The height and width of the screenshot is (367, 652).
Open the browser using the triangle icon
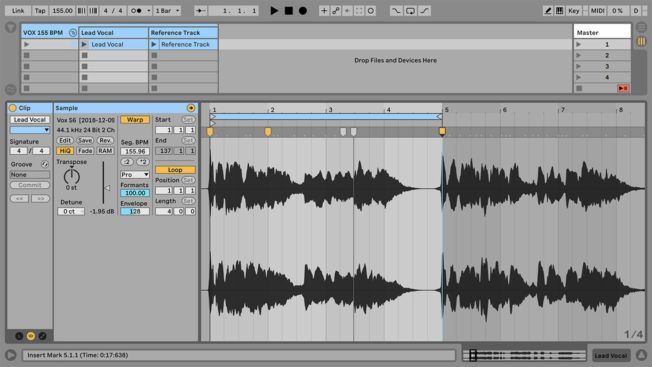pyautogui.click(x=11, y=28)
